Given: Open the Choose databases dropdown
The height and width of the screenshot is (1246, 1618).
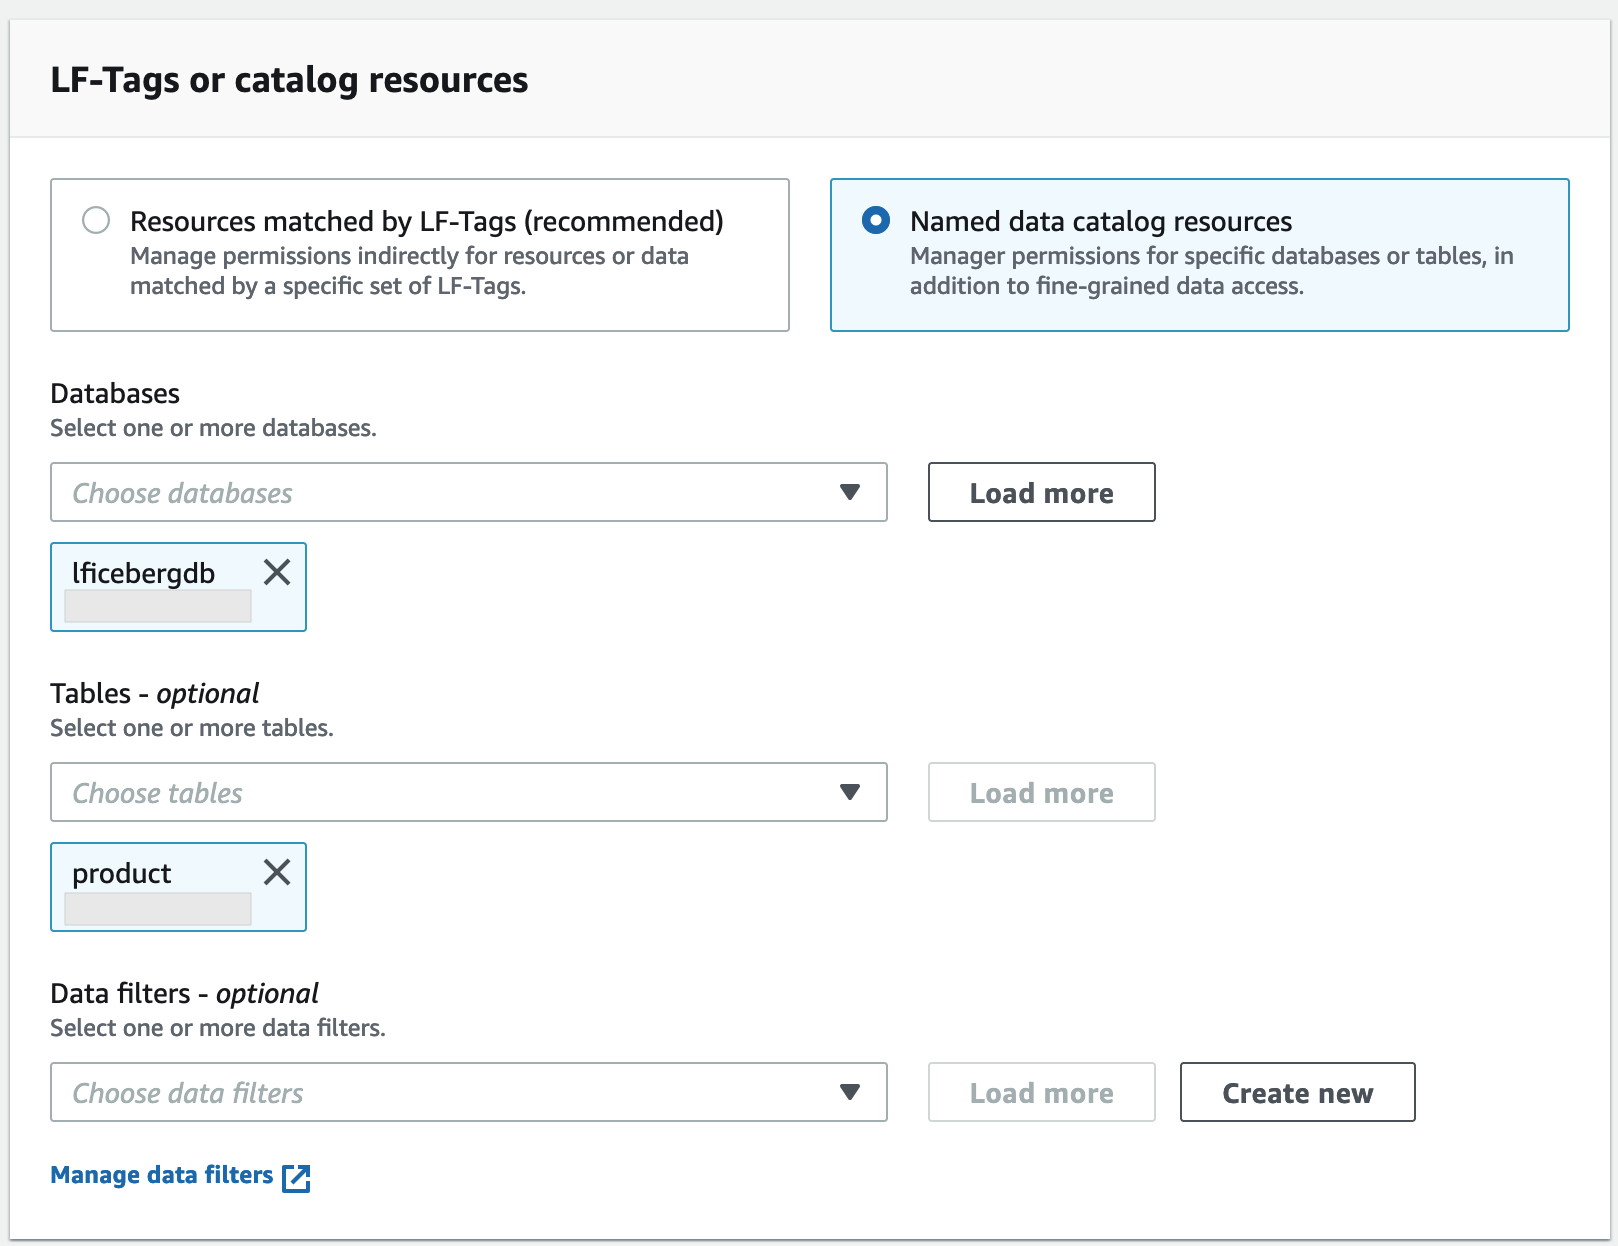Looking at the screenshot, I should (x=849, y=492).
